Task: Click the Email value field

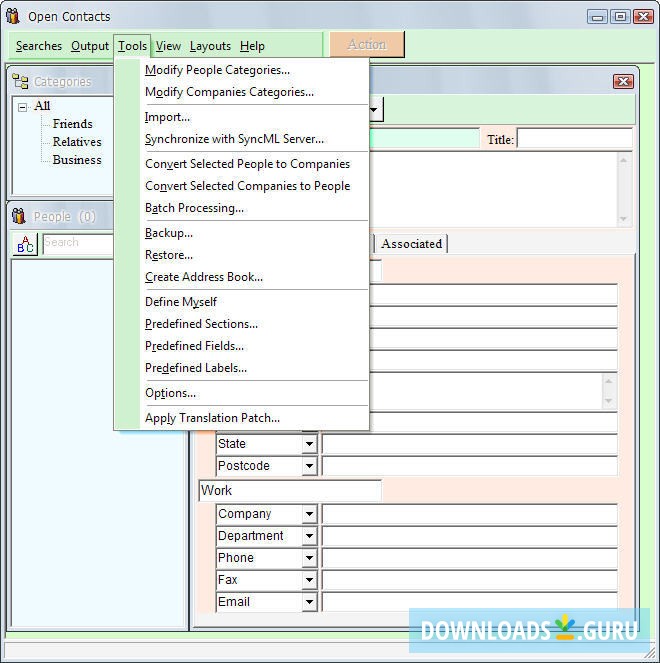Action: 469,602
